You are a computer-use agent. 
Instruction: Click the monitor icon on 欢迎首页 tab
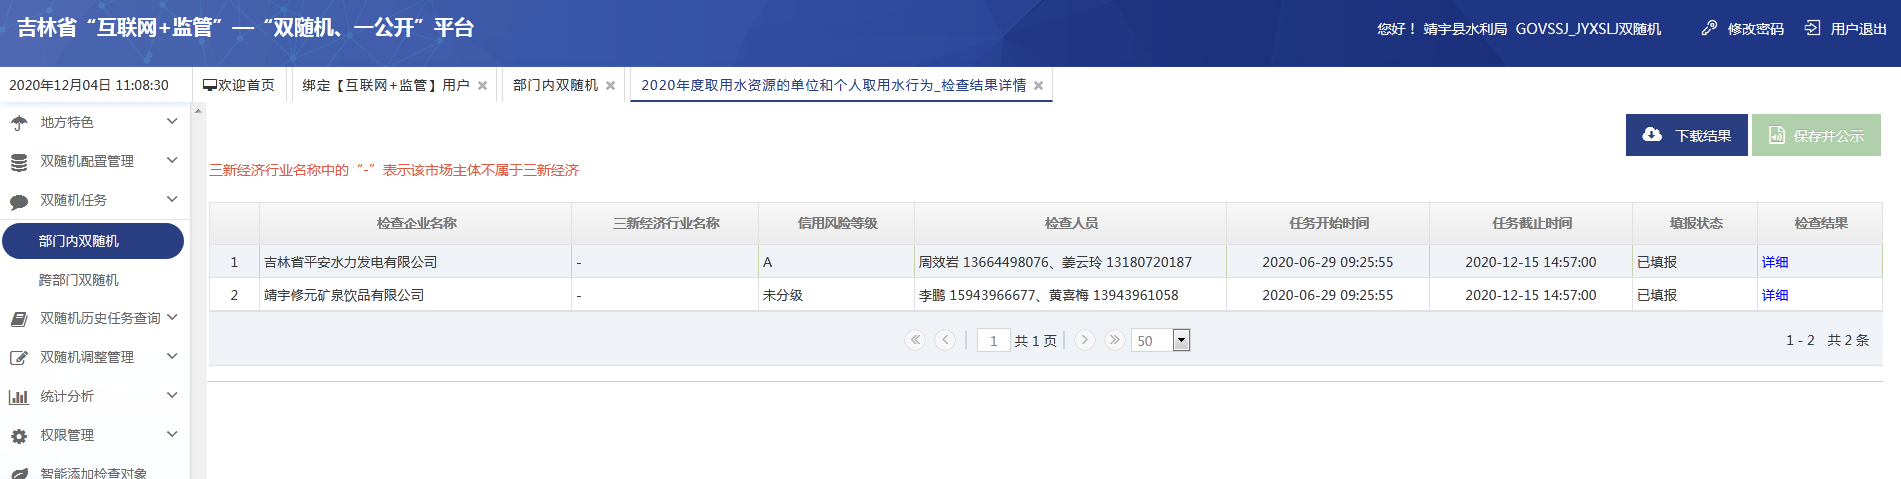click(x=210, y=86)
